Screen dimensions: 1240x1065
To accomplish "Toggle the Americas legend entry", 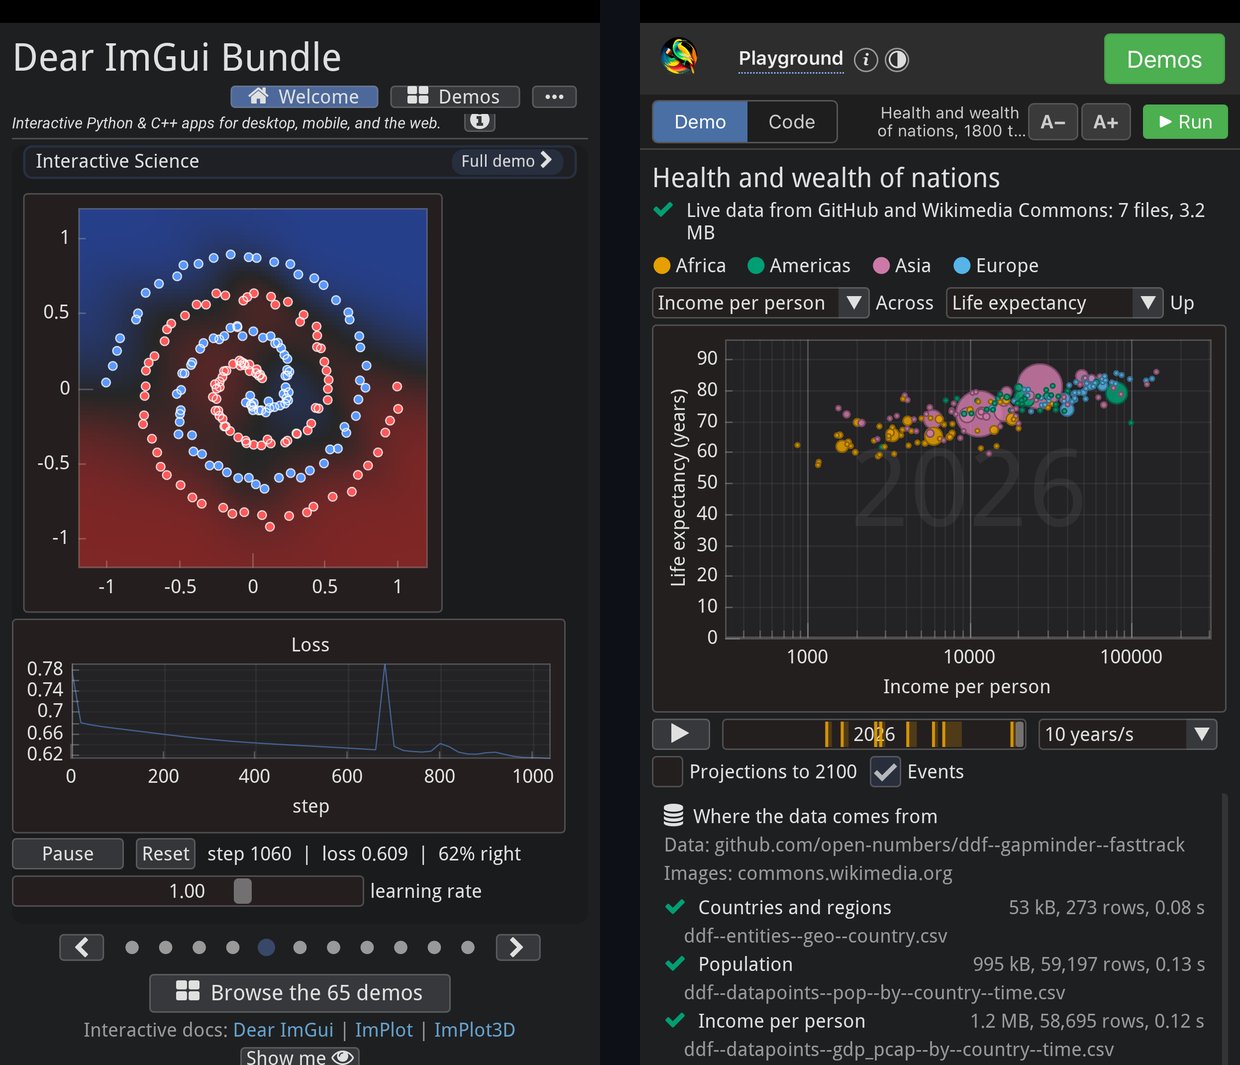I will (x=799, y=266).
